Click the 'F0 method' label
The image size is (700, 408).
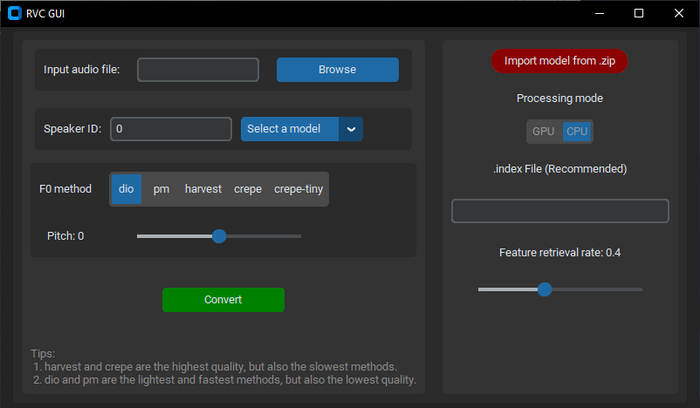pos(65,189)
